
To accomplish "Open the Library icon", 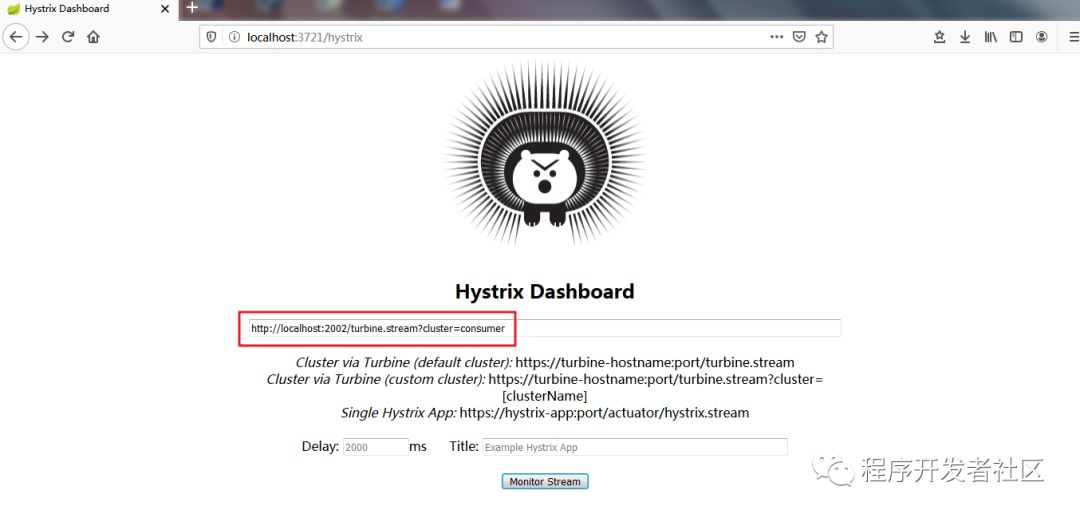I will (990, 37).
